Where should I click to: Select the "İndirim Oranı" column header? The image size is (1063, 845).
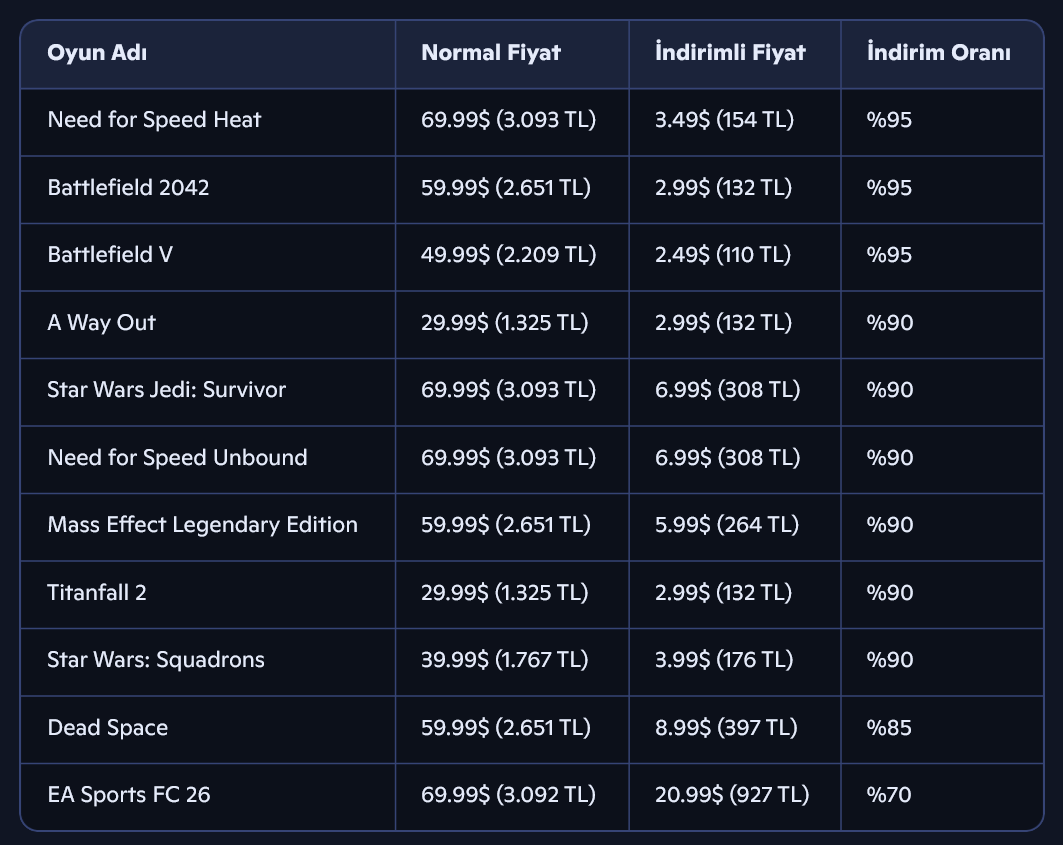click(x=938, y=53)
